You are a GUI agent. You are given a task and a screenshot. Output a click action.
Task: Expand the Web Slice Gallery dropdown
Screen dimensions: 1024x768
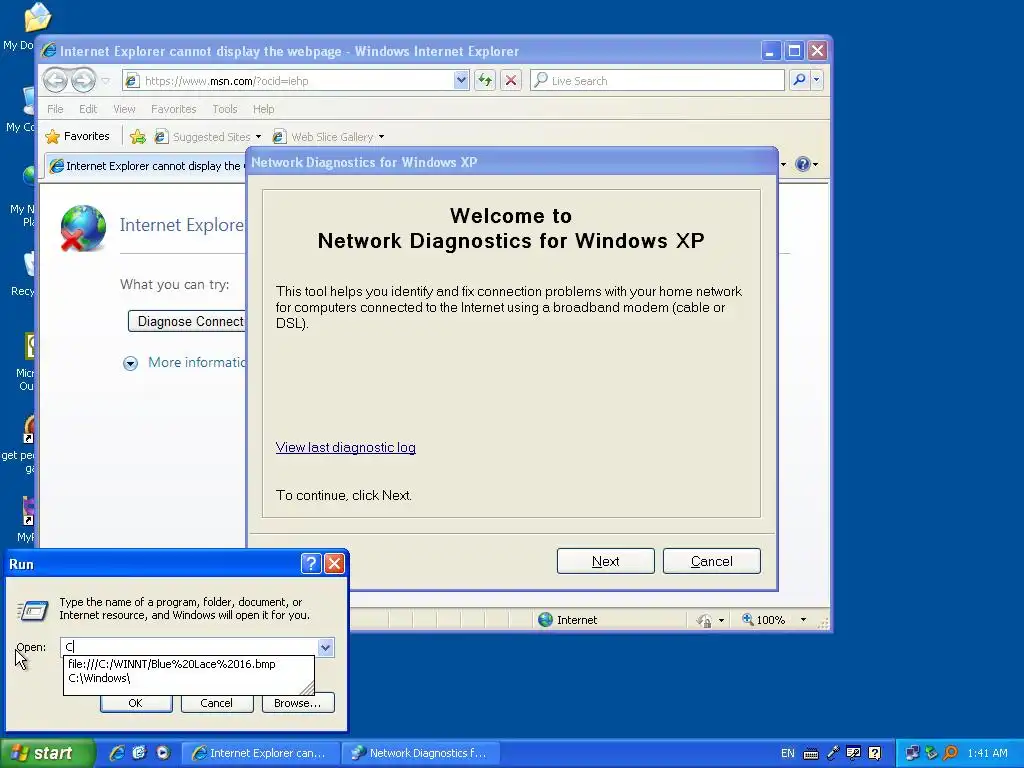(381, 136)
